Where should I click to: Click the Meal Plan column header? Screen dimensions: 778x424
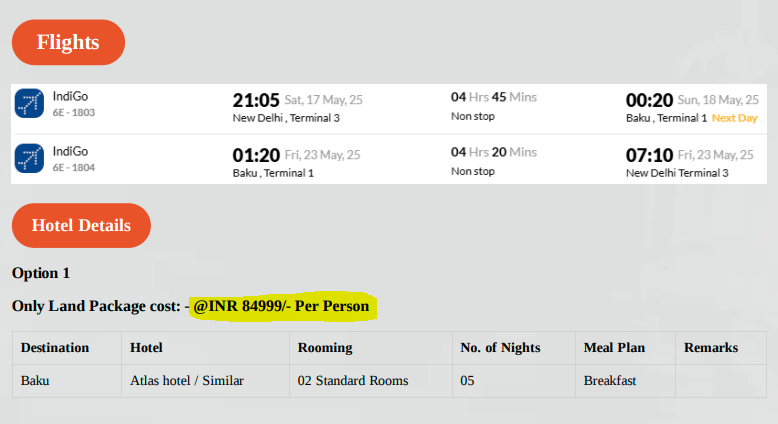tap(614, 348)
